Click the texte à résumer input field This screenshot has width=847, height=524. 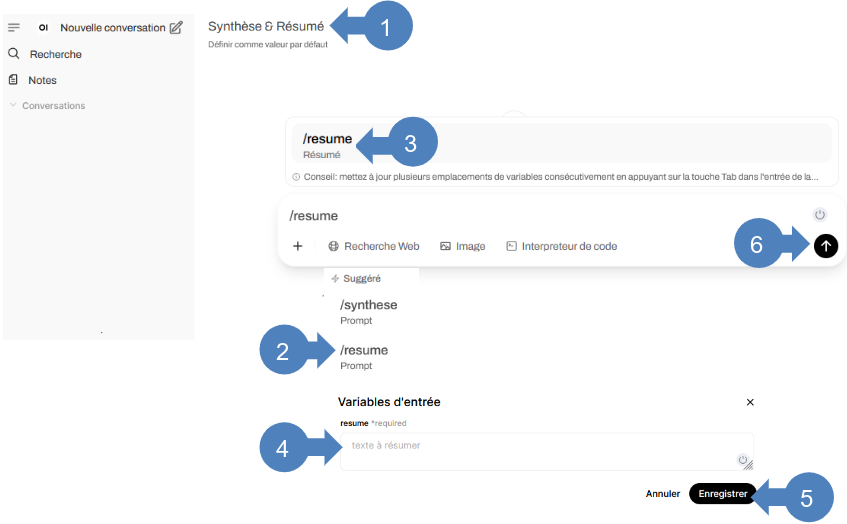point(547,451)
